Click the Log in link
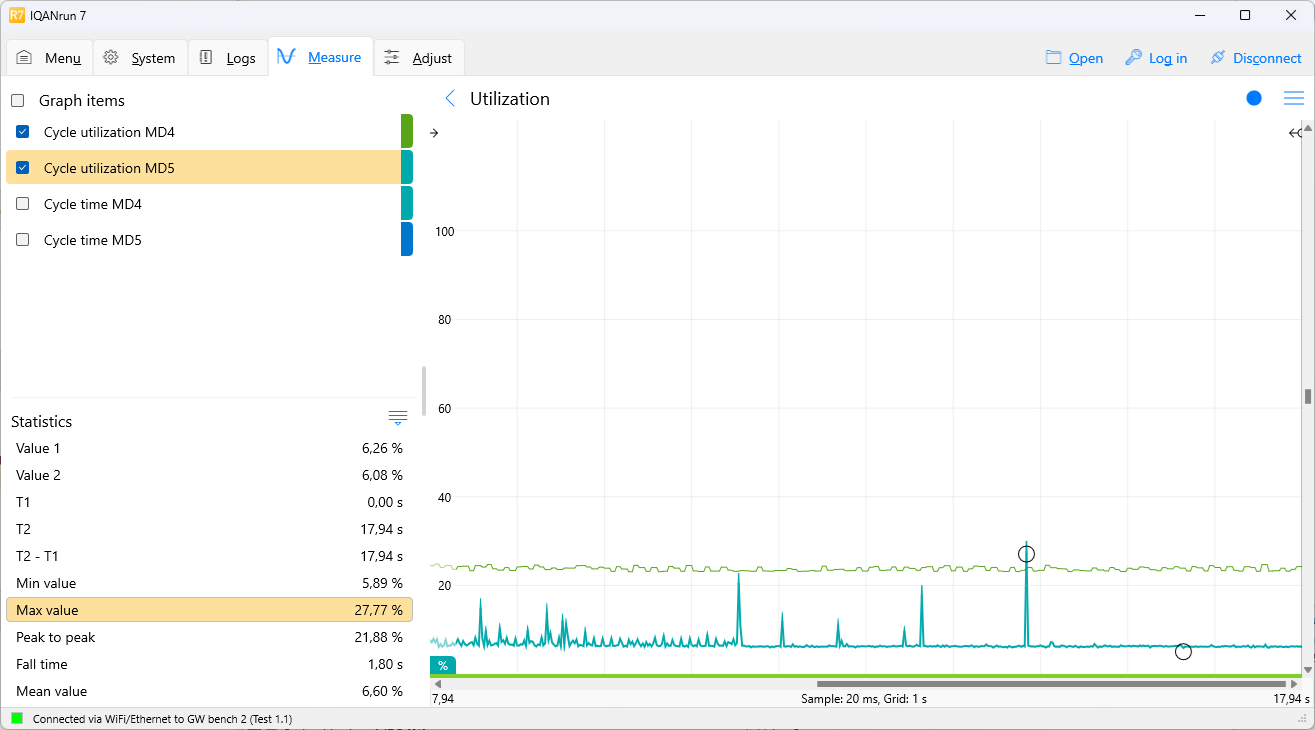Image resolution: width=1315 pixels, height=730 pixels. 1156,58
